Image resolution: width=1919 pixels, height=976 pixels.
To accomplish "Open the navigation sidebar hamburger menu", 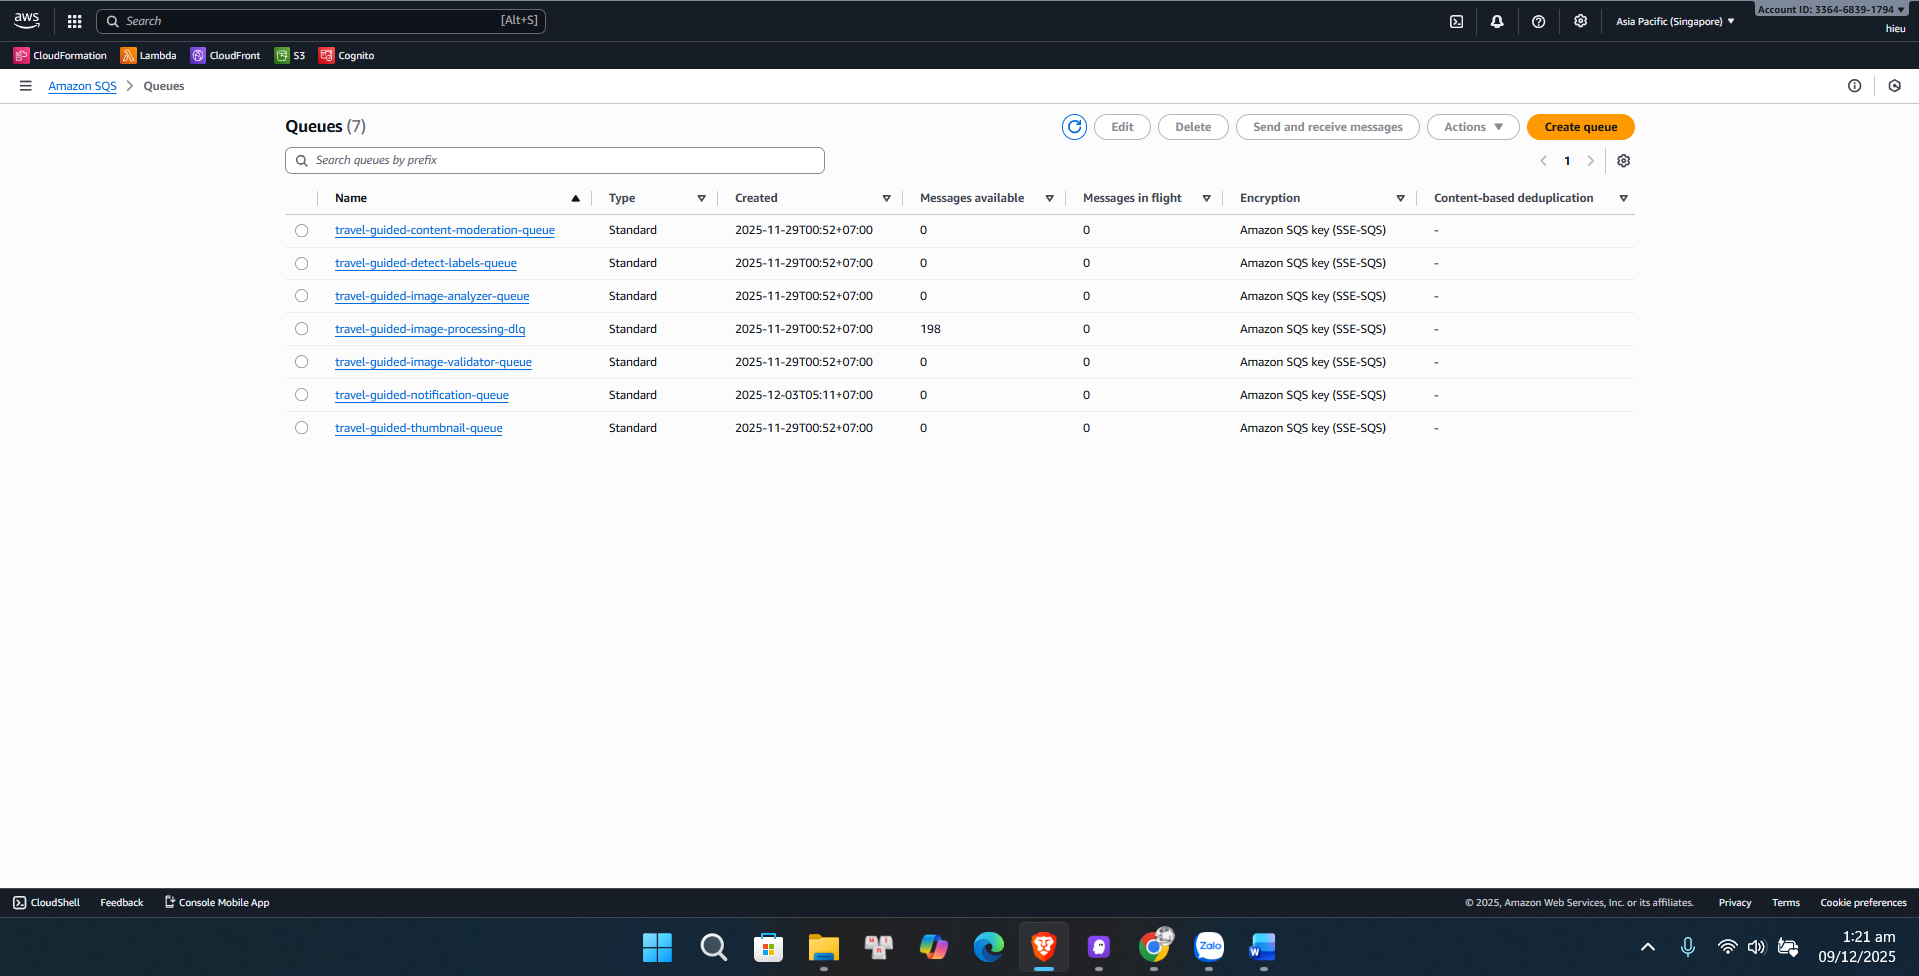I will pyautogui.click(x=25, y=85).
